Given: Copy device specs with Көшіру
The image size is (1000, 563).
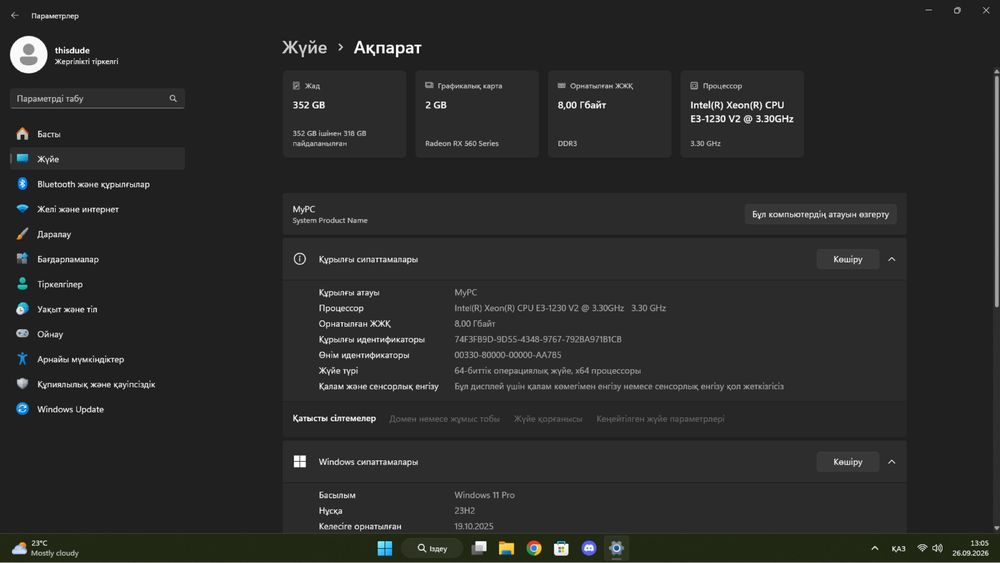Looking at the screenshot, I should click(848, 259).
